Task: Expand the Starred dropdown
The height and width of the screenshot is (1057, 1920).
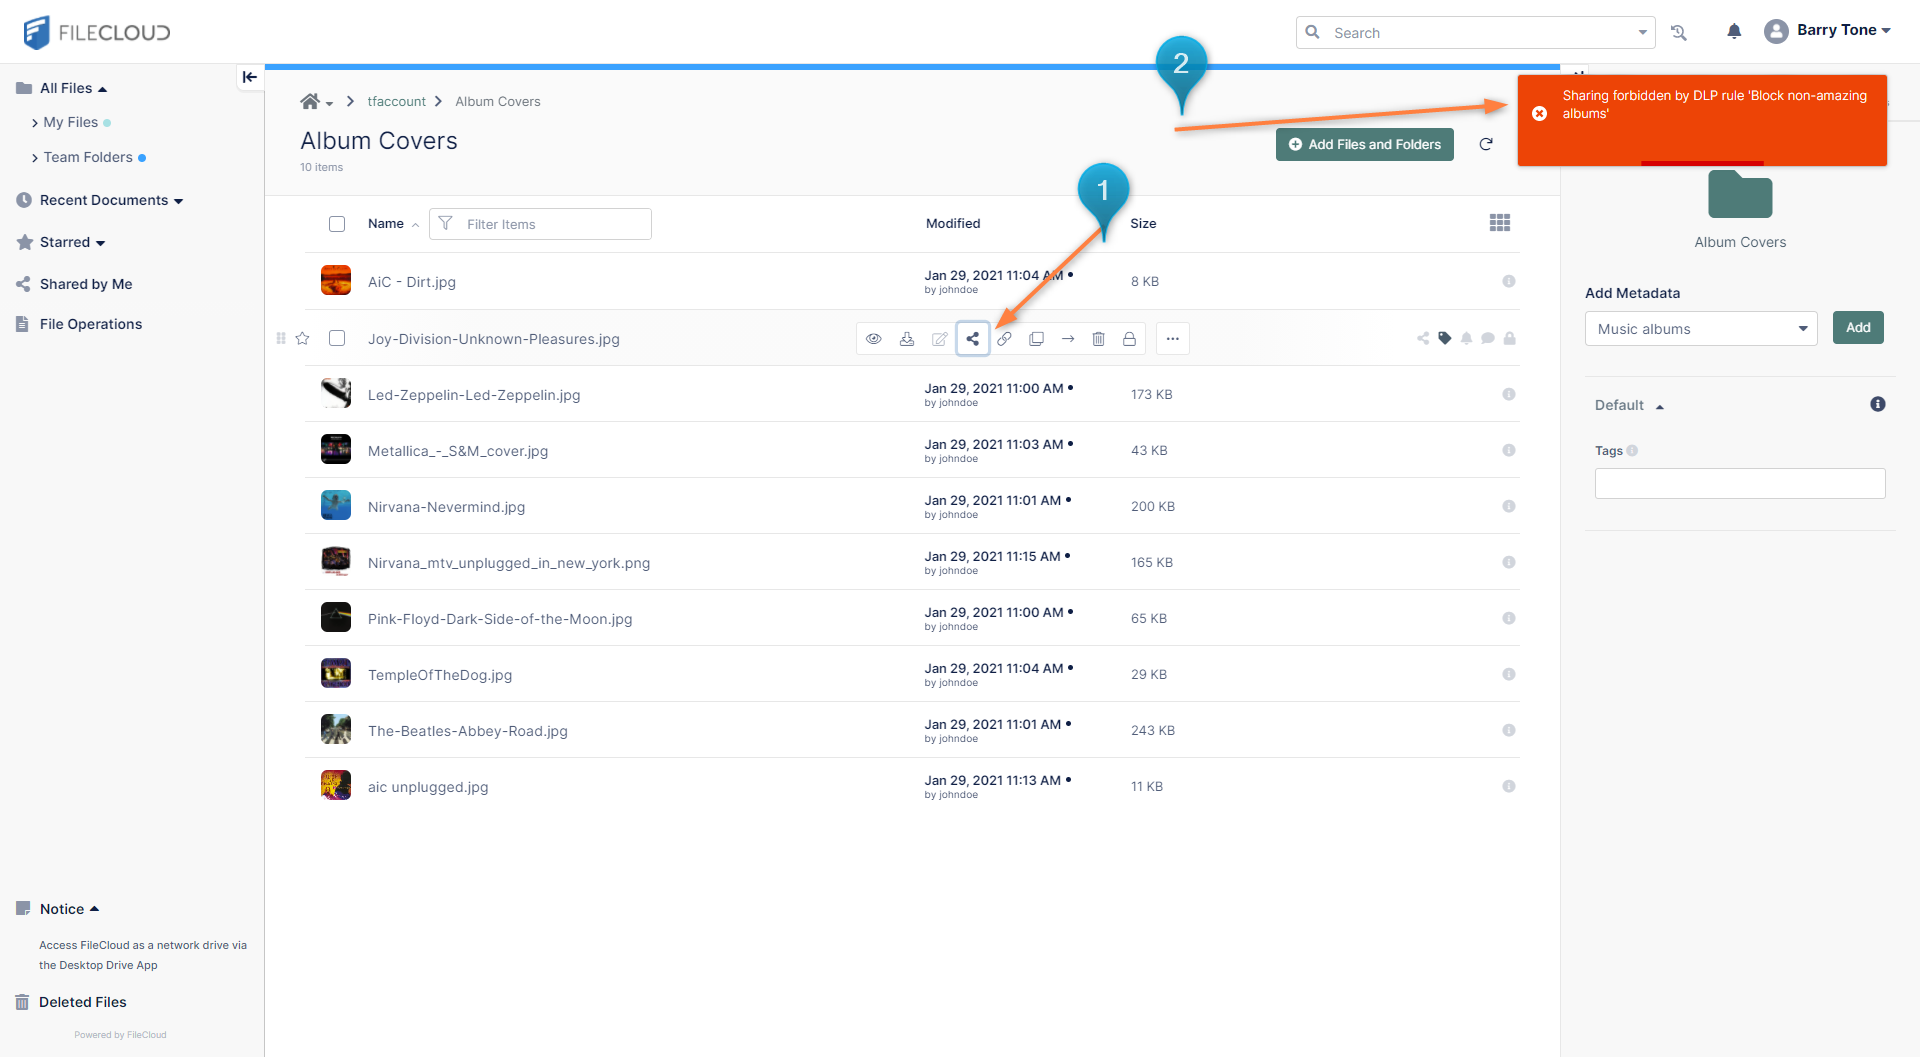Action: click(100, 243)
